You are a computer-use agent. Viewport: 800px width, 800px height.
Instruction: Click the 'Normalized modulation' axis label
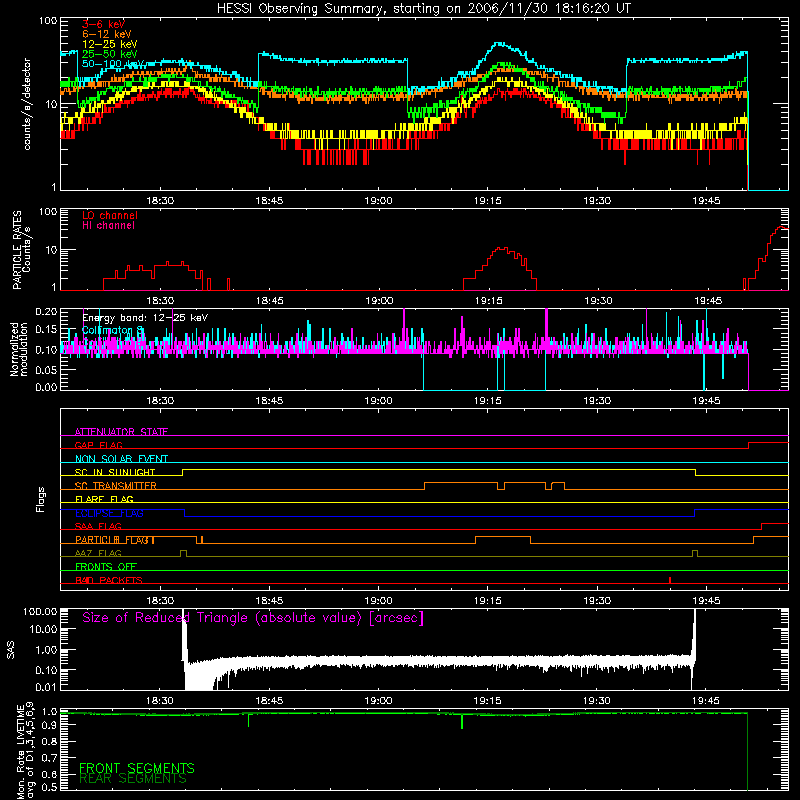click(19, 349)
